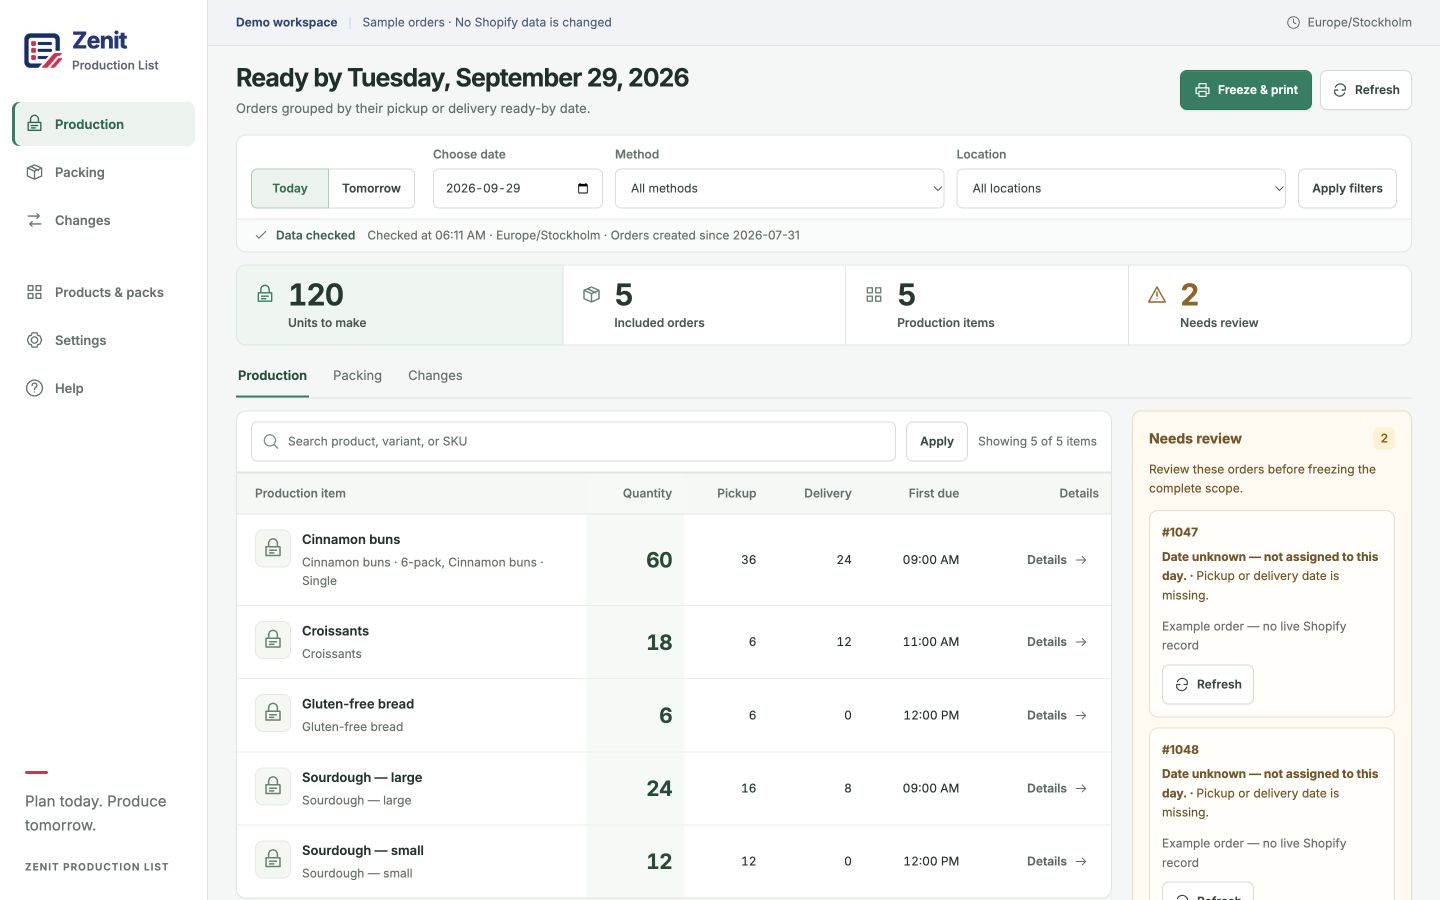Open Changes in the sidebar
Screen dimensions: 1440x900
104,220
